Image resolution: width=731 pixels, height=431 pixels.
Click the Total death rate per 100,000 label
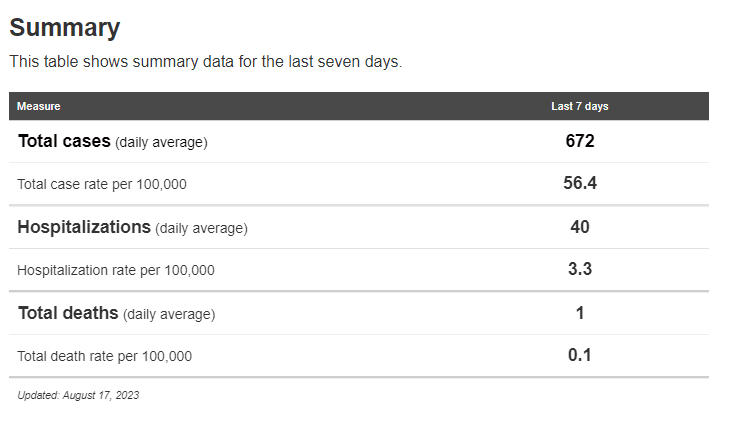pos(105,356)
